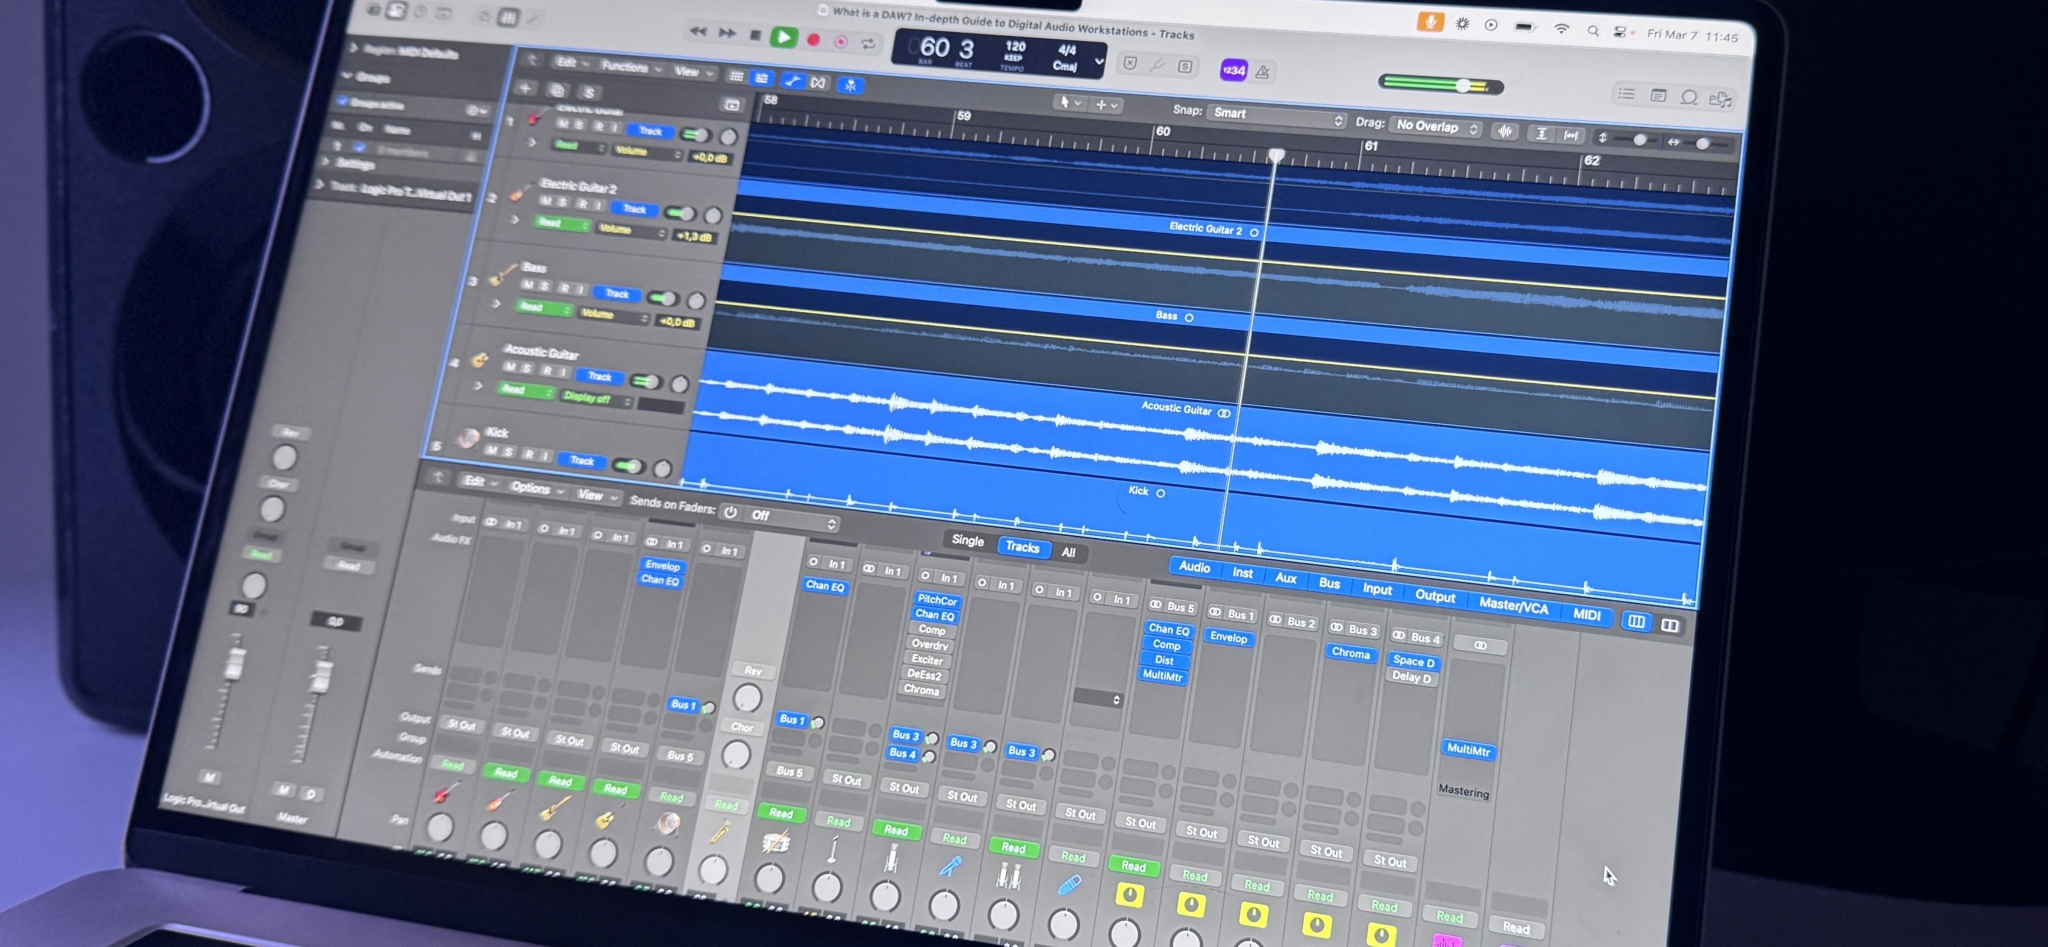This screenshot has height=947, width=2048.
Task: Click the Chroma plug-in on Bus 3 strip
Action: tap(1350, 652)
